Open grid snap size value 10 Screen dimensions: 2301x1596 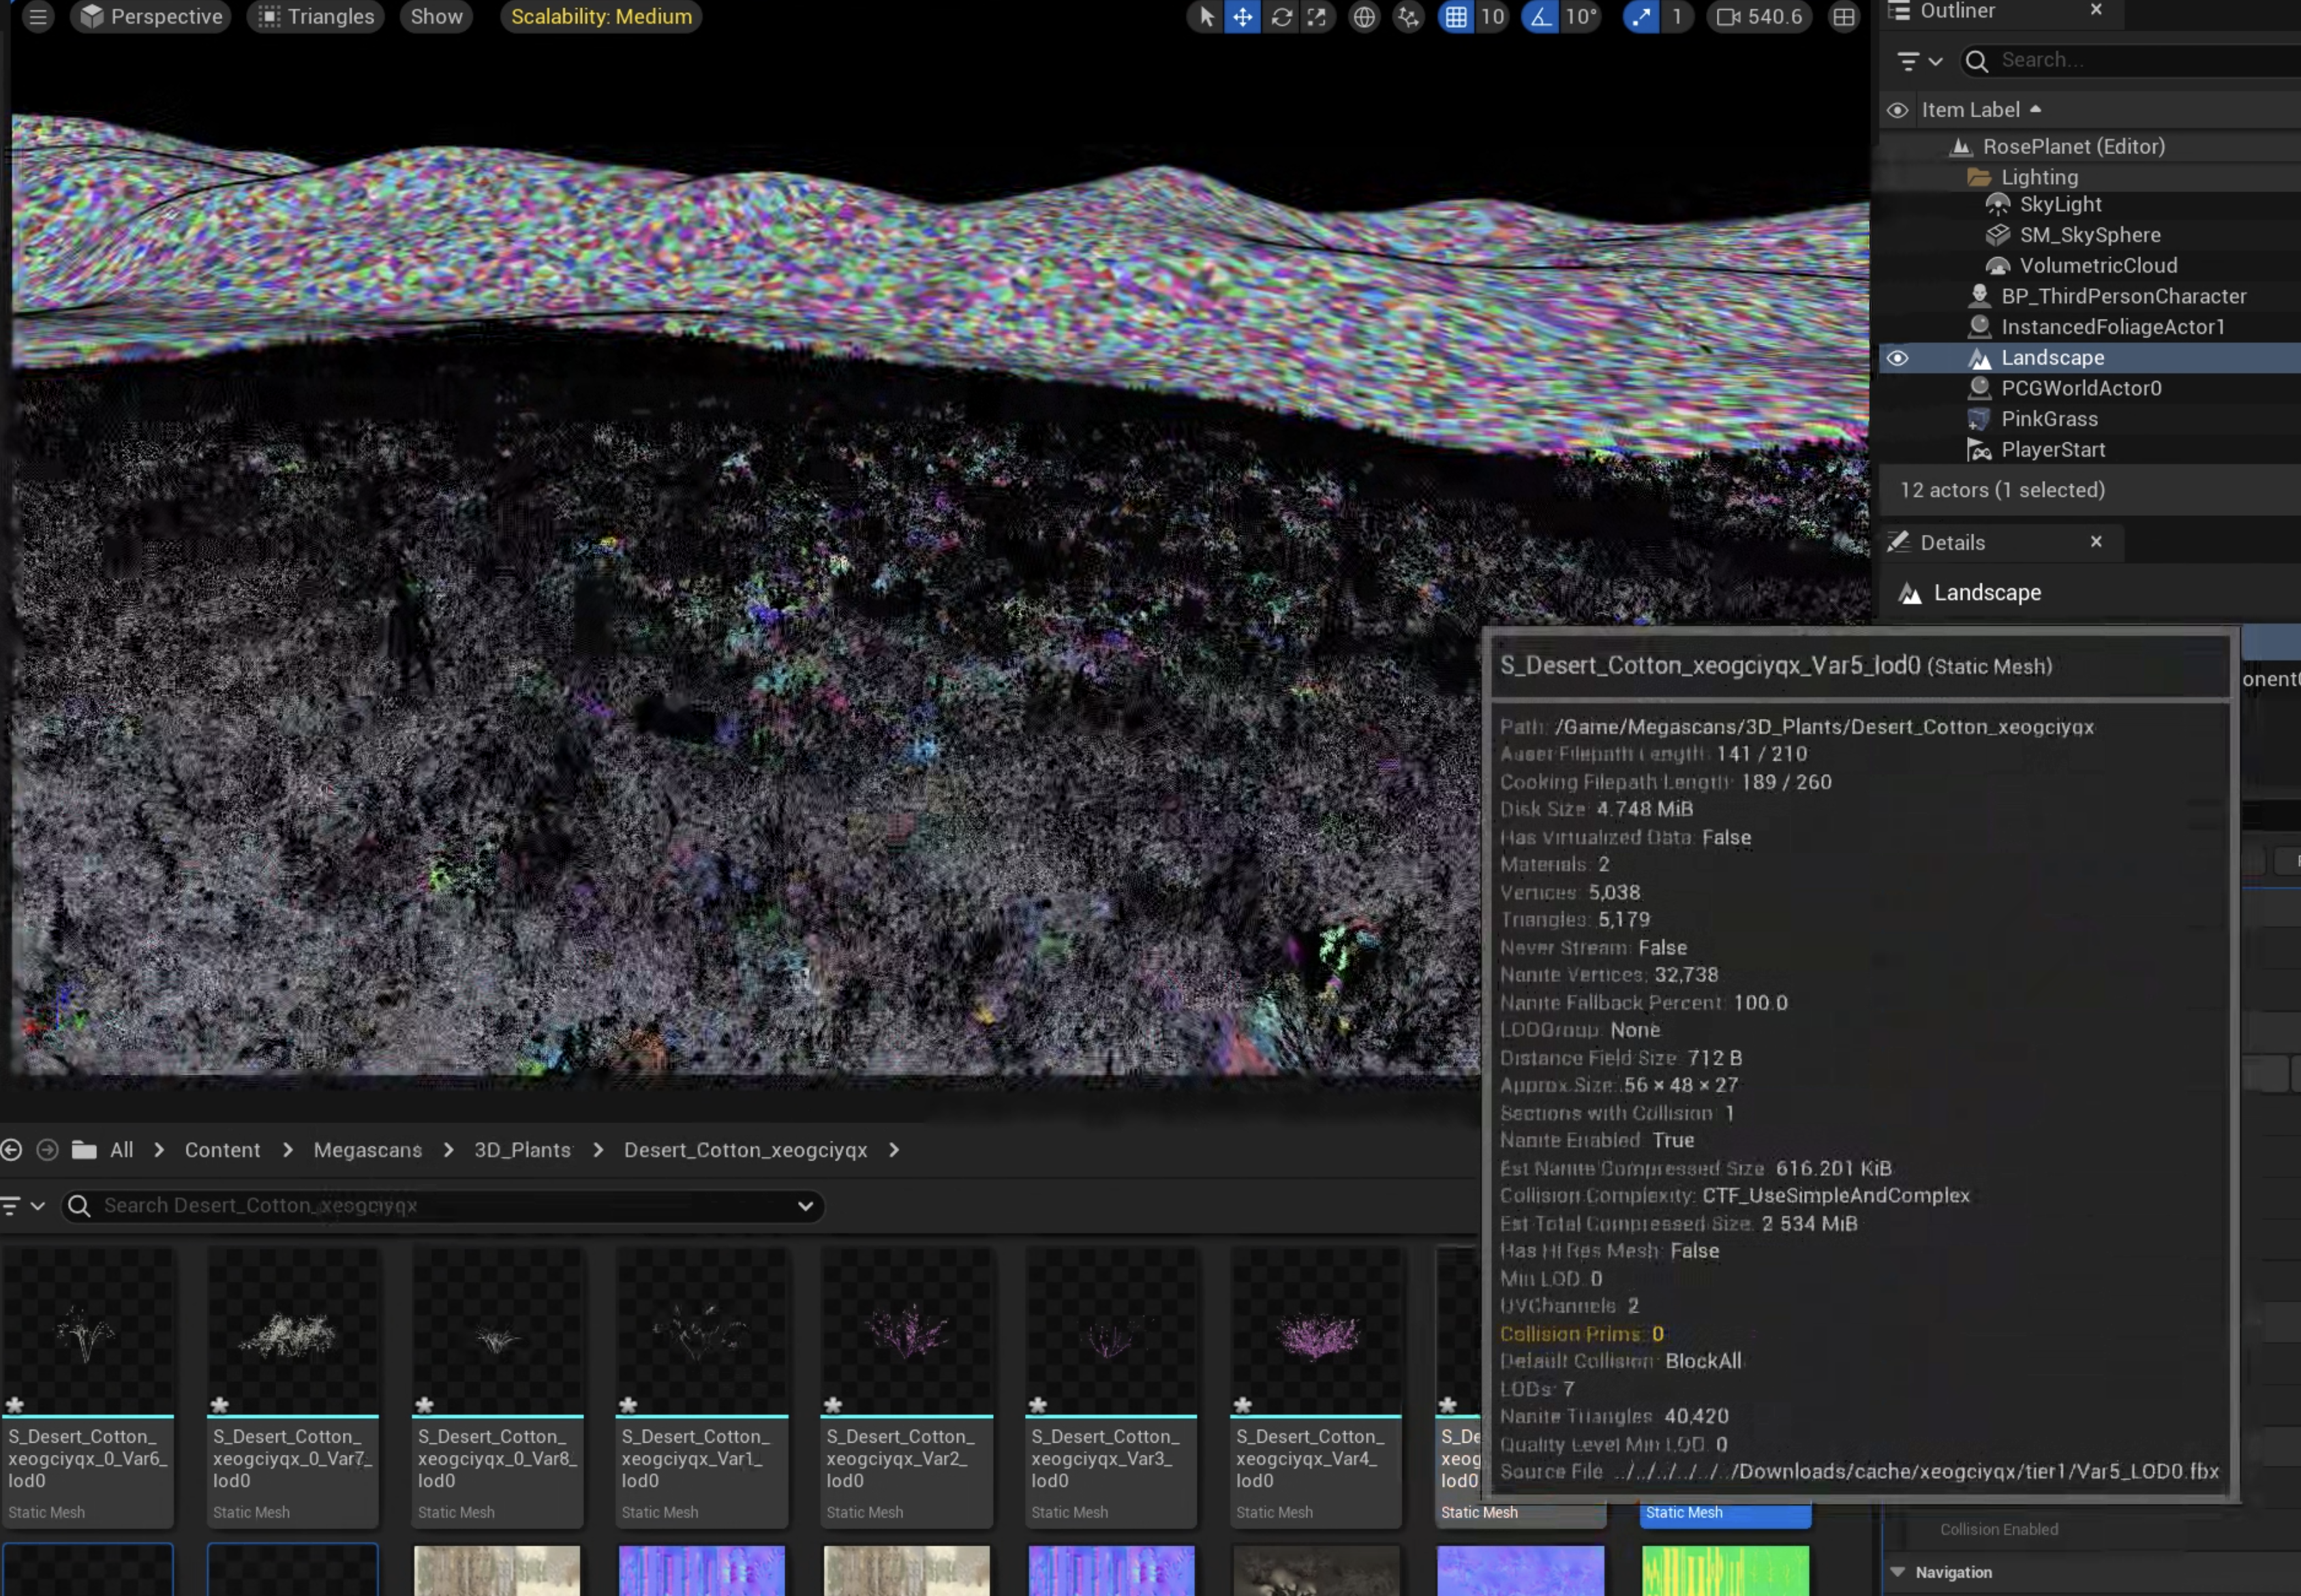point(1492,17)
